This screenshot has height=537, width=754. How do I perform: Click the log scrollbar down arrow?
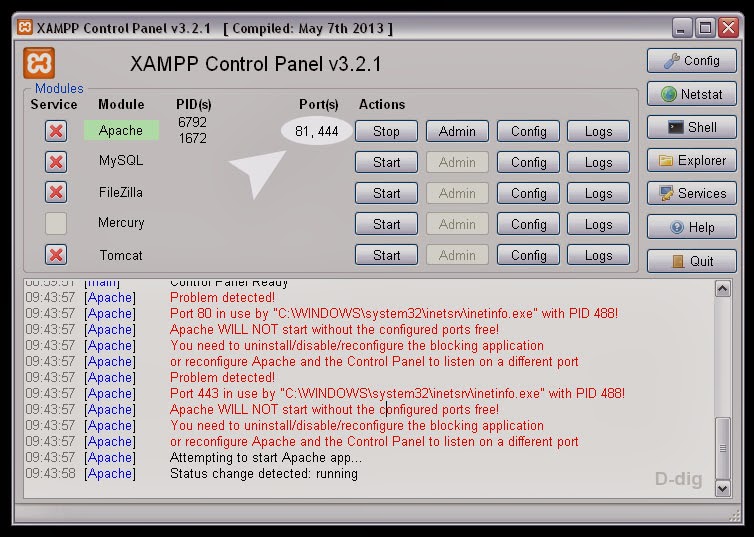pyautogui.click(x=723, y=488)
